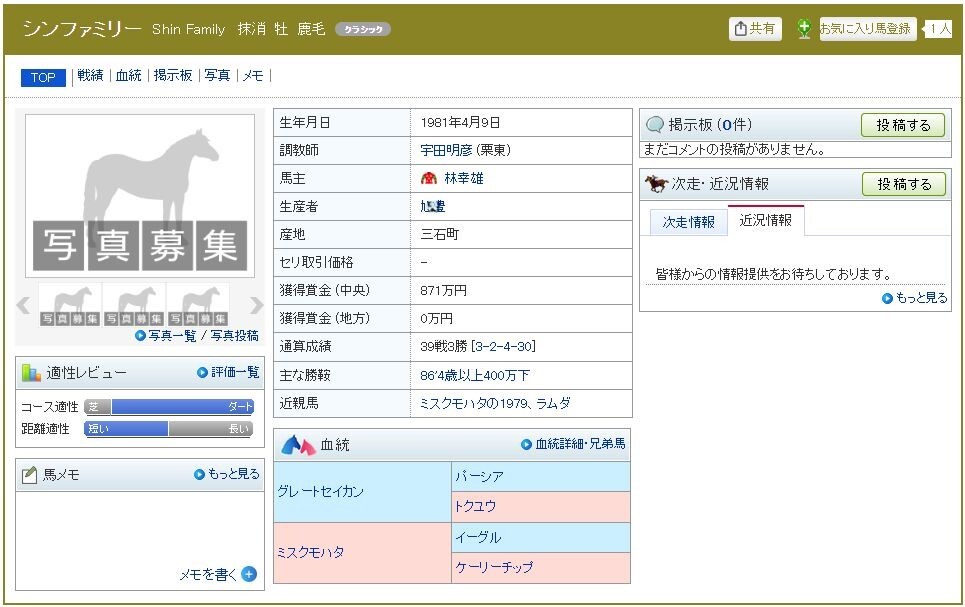Click 39戦3勝 career record text
This screenshot has height=607, width=965.
click(x=443, y=347)
